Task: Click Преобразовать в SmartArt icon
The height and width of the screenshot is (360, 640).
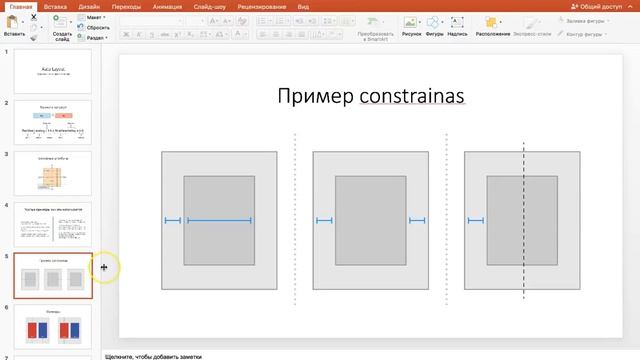Action: coord(372,21)
